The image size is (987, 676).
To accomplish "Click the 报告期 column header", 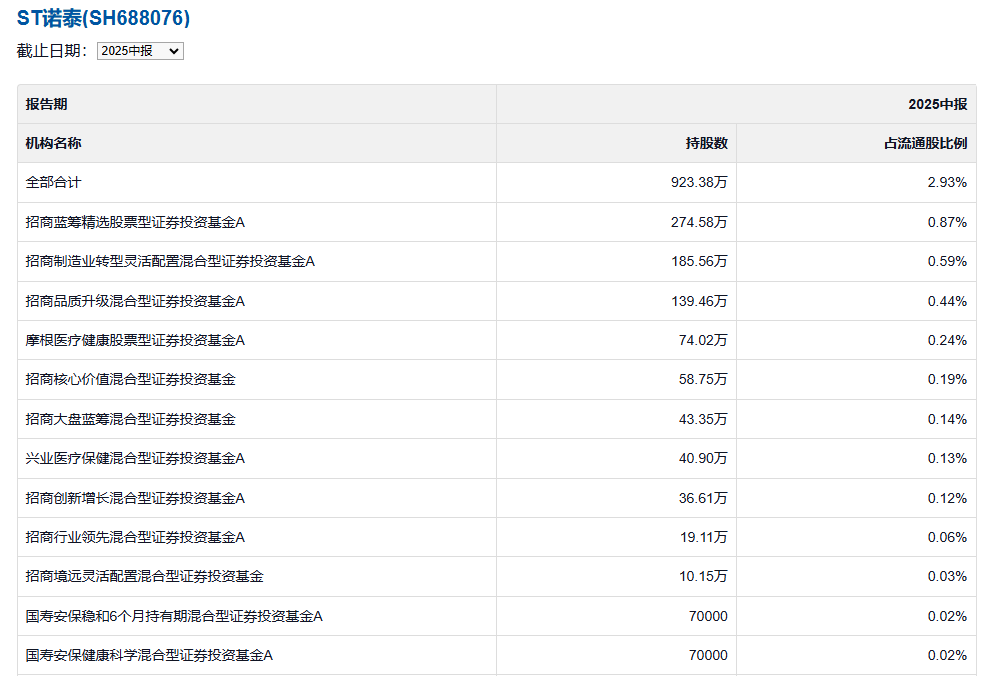I will (x=47, y=103).
